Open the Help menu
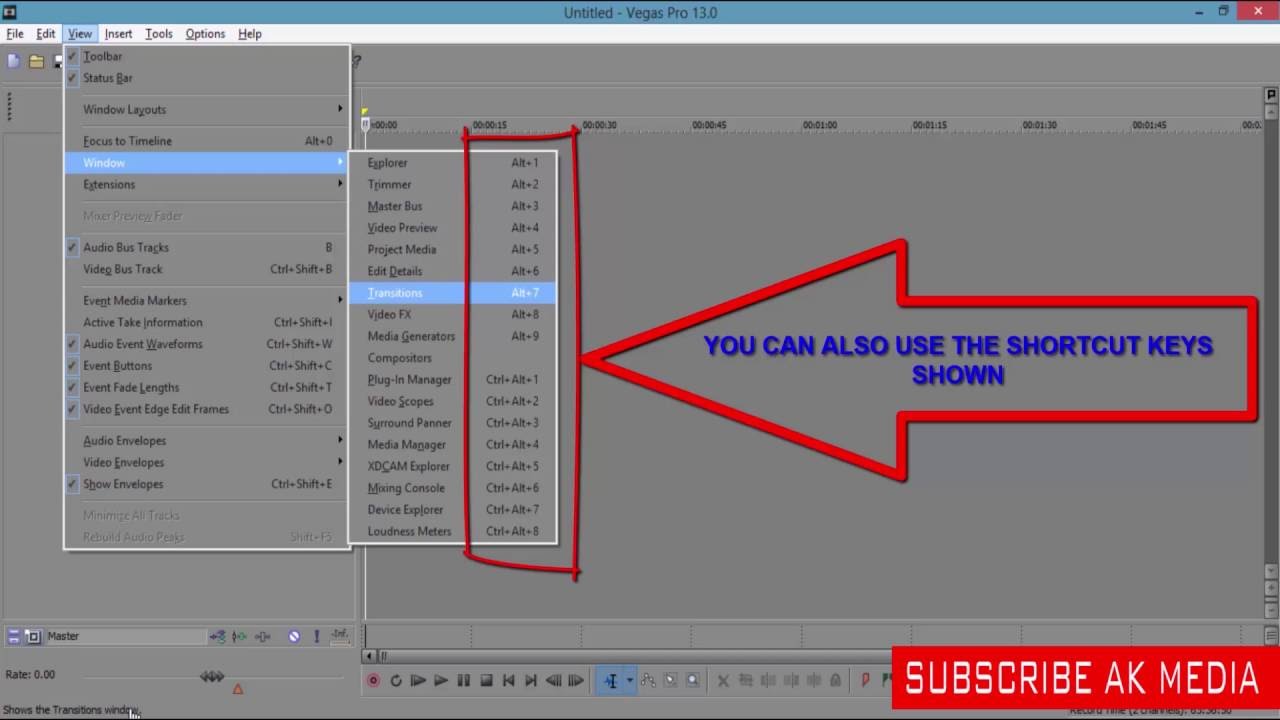 point(250,34)
